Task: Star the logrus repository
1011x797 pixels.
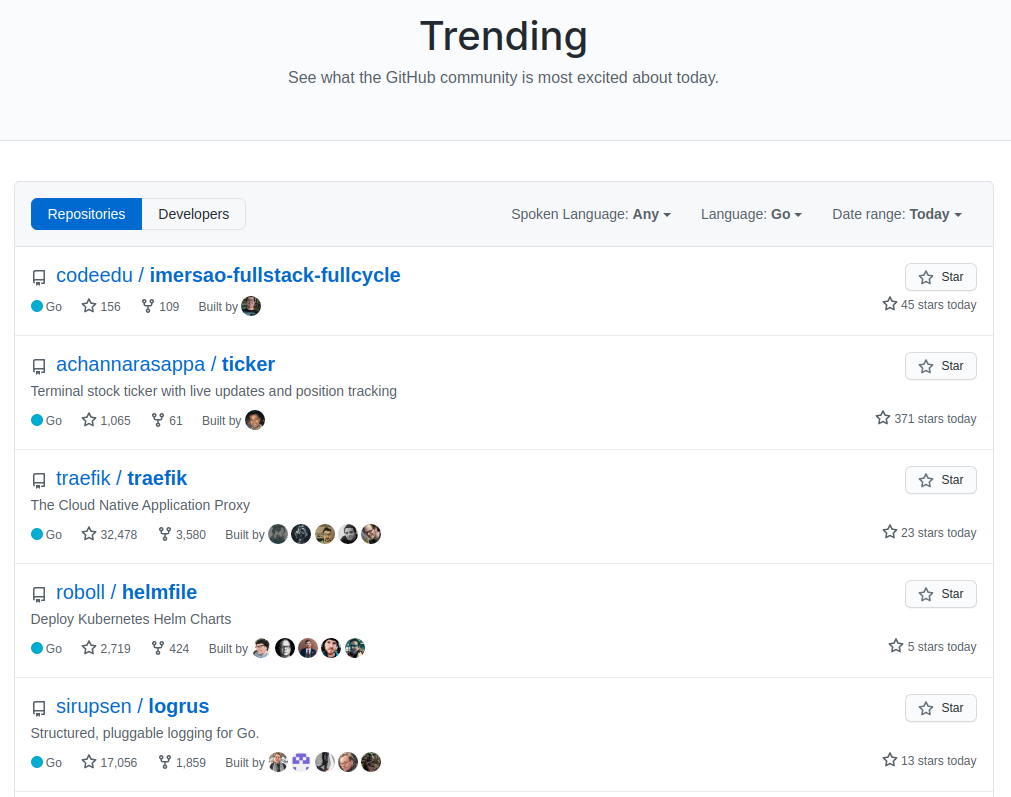Action: coord(941,708)
